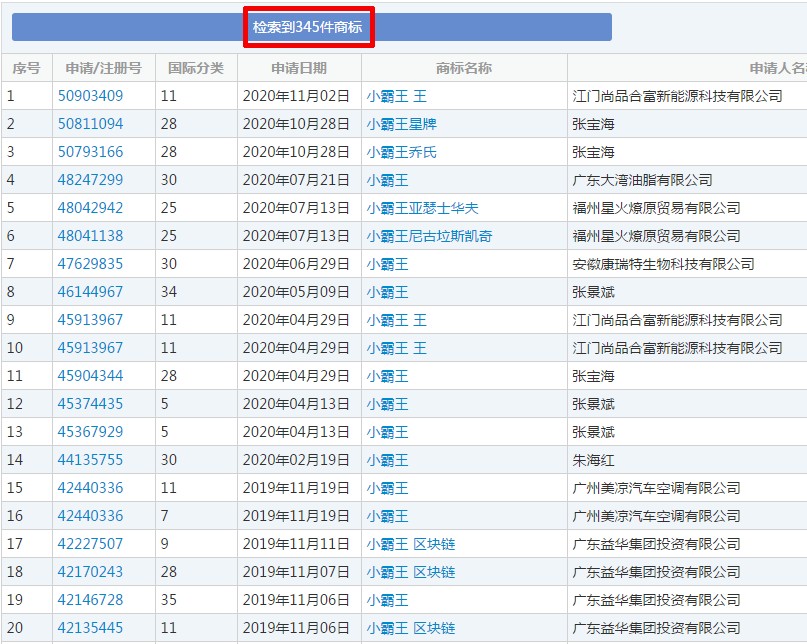Open trademark 小霸王亚瑟士华夫 link
This screenshot has height=644, width=807.
point(423,208)
